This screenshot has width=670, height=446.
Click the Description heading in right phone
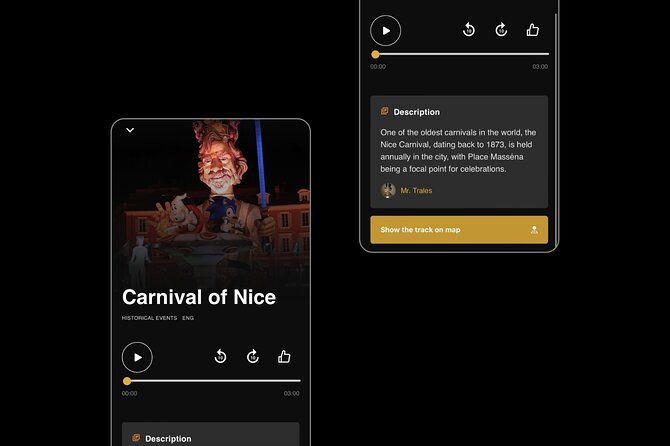tap(417, 112)
